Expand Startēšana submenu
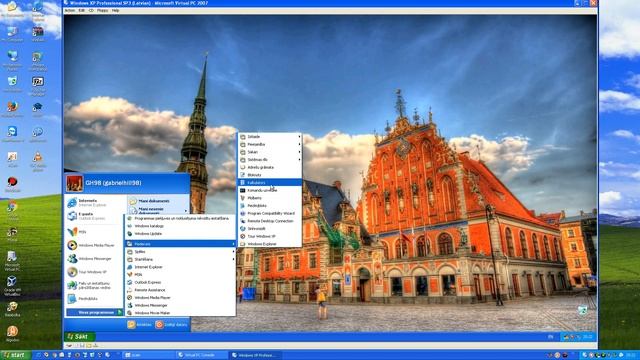Screen dimensions: 640x360 click(x=180, y=259)
